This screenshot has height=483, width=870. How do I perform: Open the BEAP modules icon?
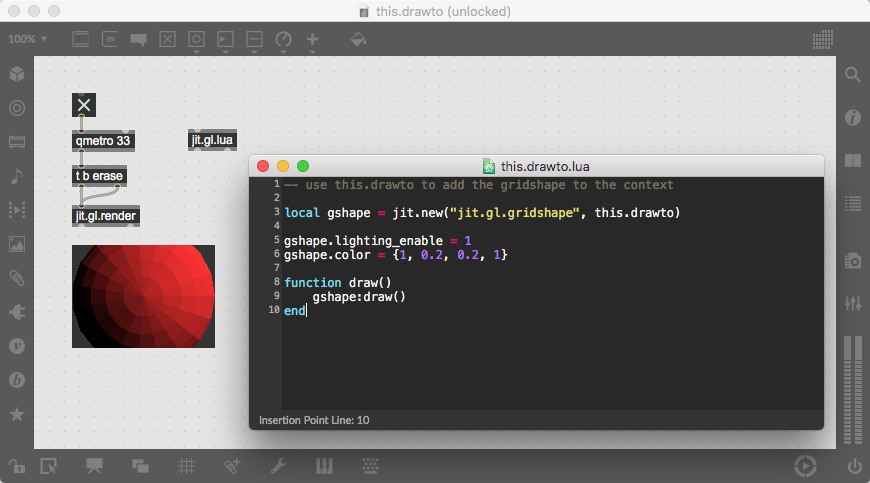click(x=17, y=380)
